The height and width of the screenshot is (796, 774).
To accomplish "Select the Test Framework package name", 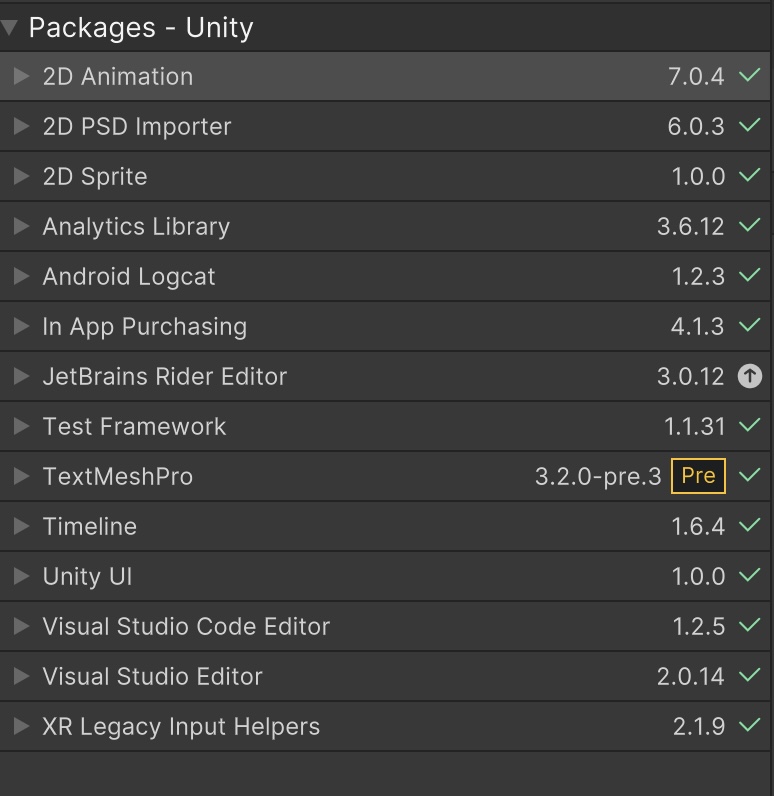I will click(x=134, y=426).
